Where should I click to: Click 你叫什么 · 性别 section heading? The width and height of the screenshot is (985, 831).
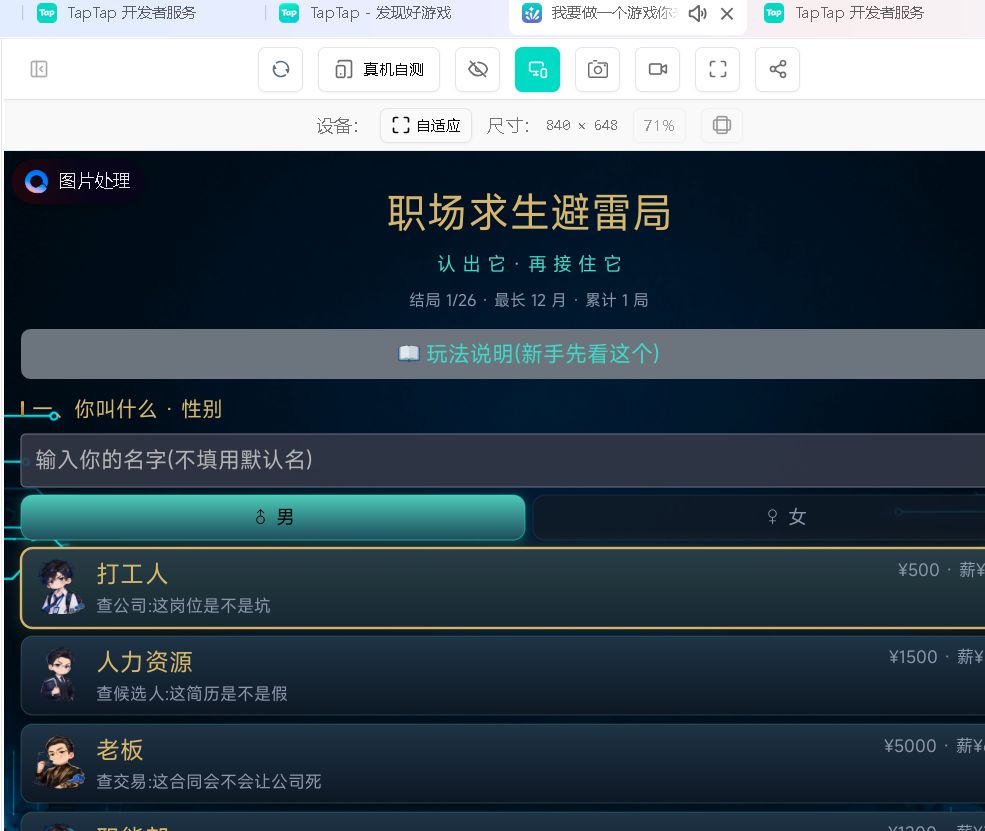(x=148, y=410)
